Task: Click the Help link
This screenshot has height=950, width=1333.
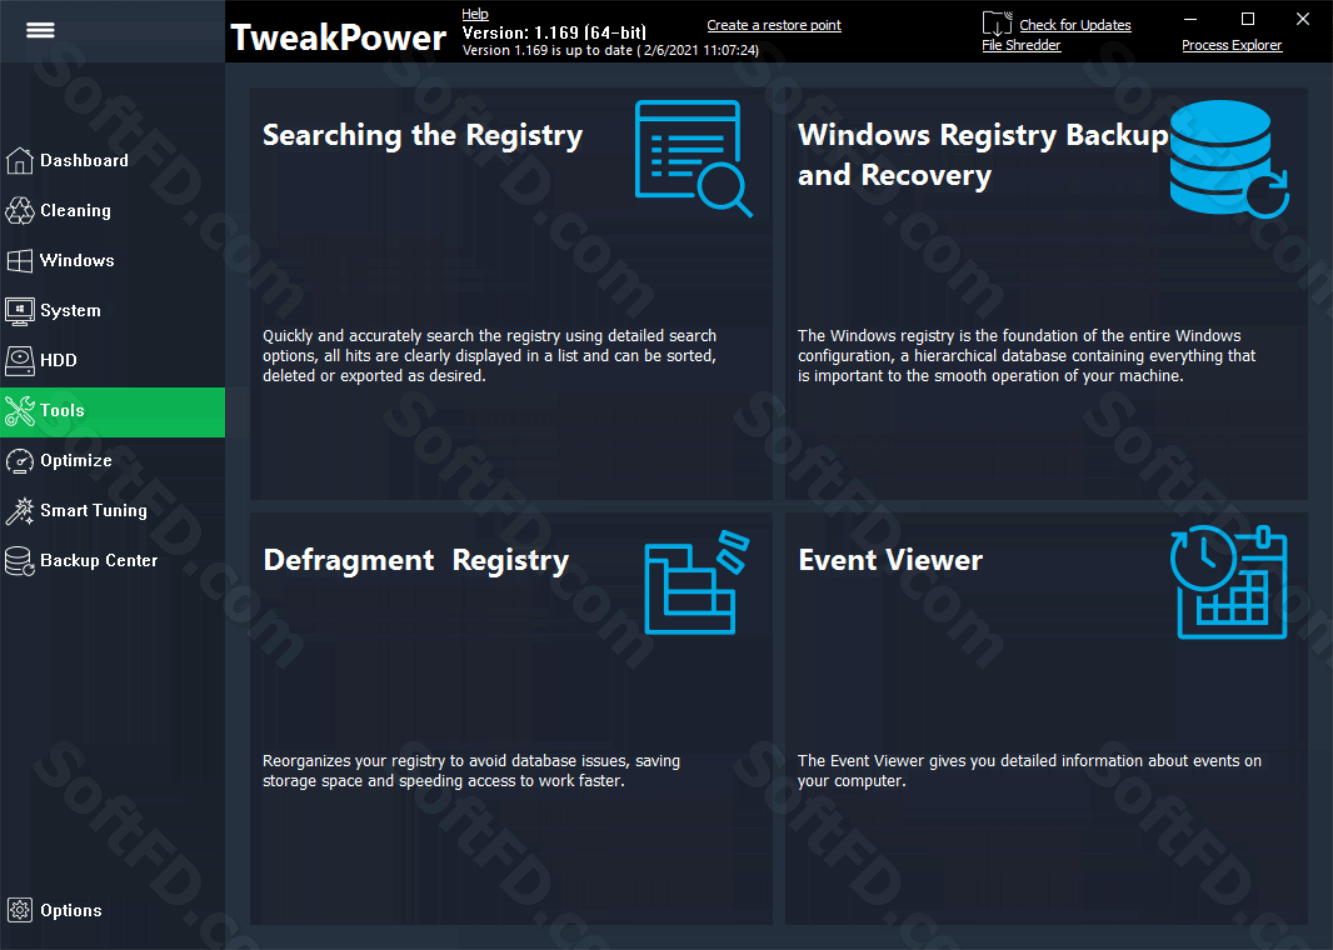Action: point(475,14)
